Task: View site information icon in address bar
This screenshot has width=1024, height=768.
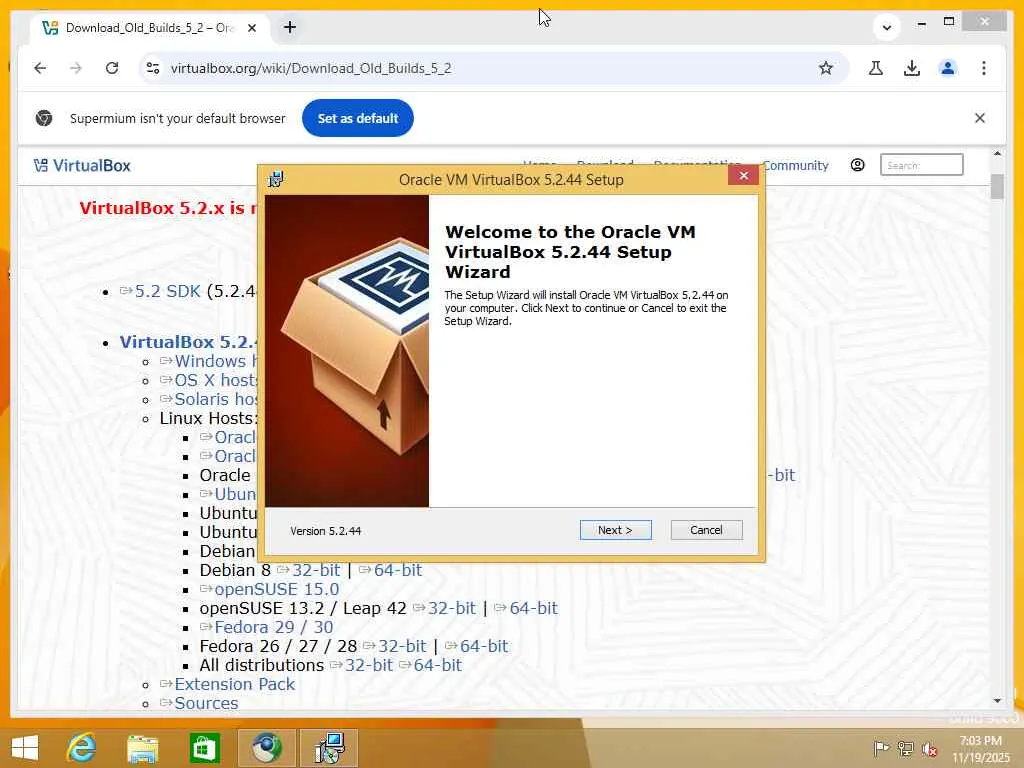Action: [153, 68]
